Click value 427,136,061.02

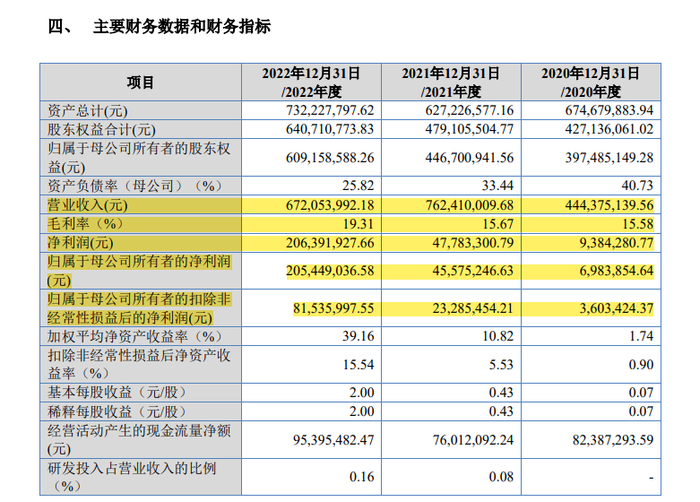tap(609, 129)
